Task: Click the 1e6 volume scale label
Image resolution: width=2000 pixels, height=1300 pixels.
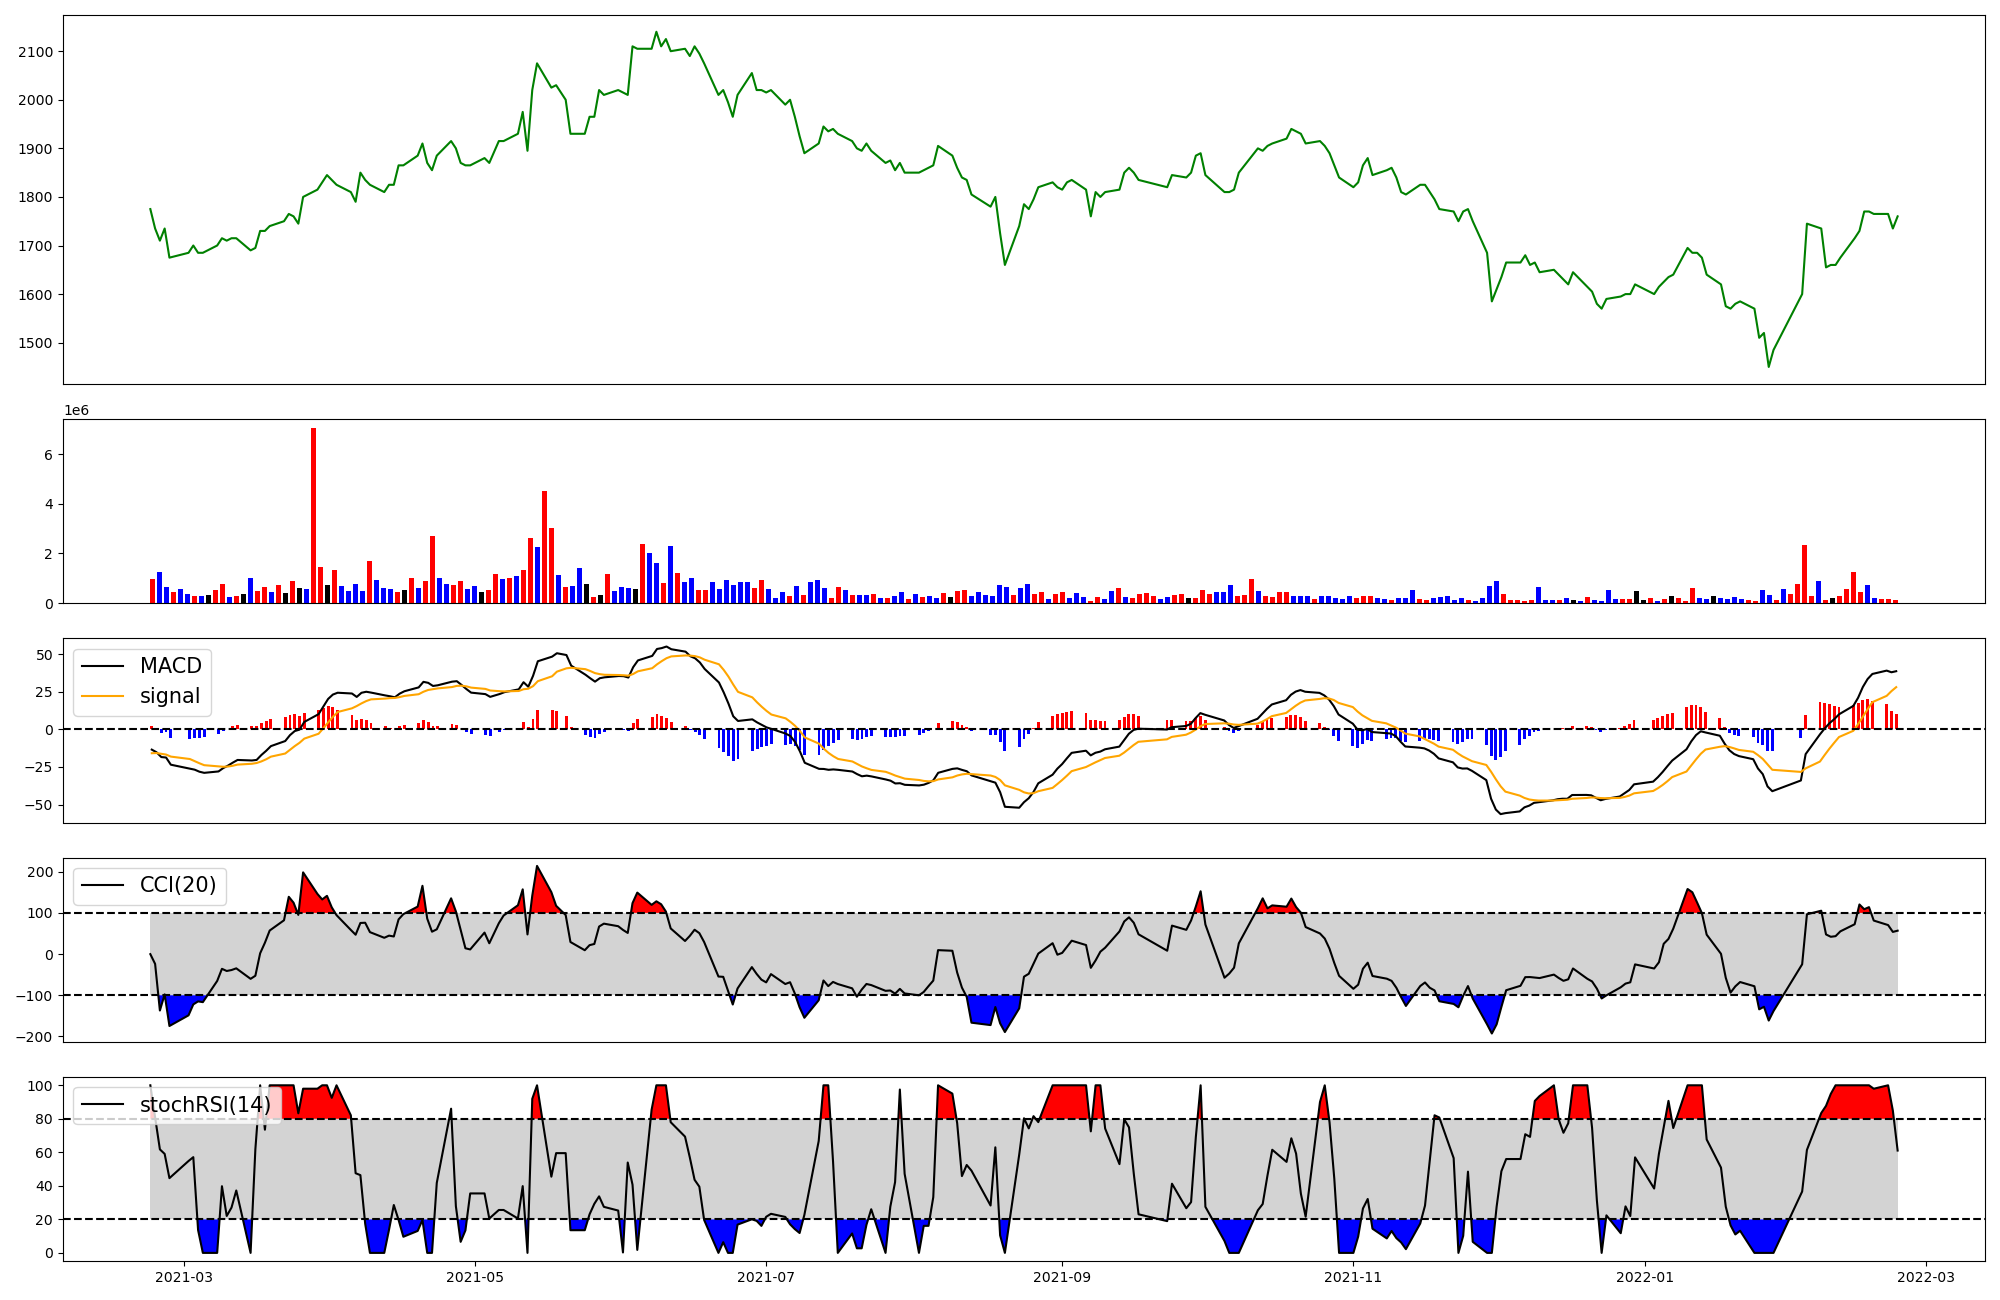Action: pyautogui.click(x=77, y=410)
